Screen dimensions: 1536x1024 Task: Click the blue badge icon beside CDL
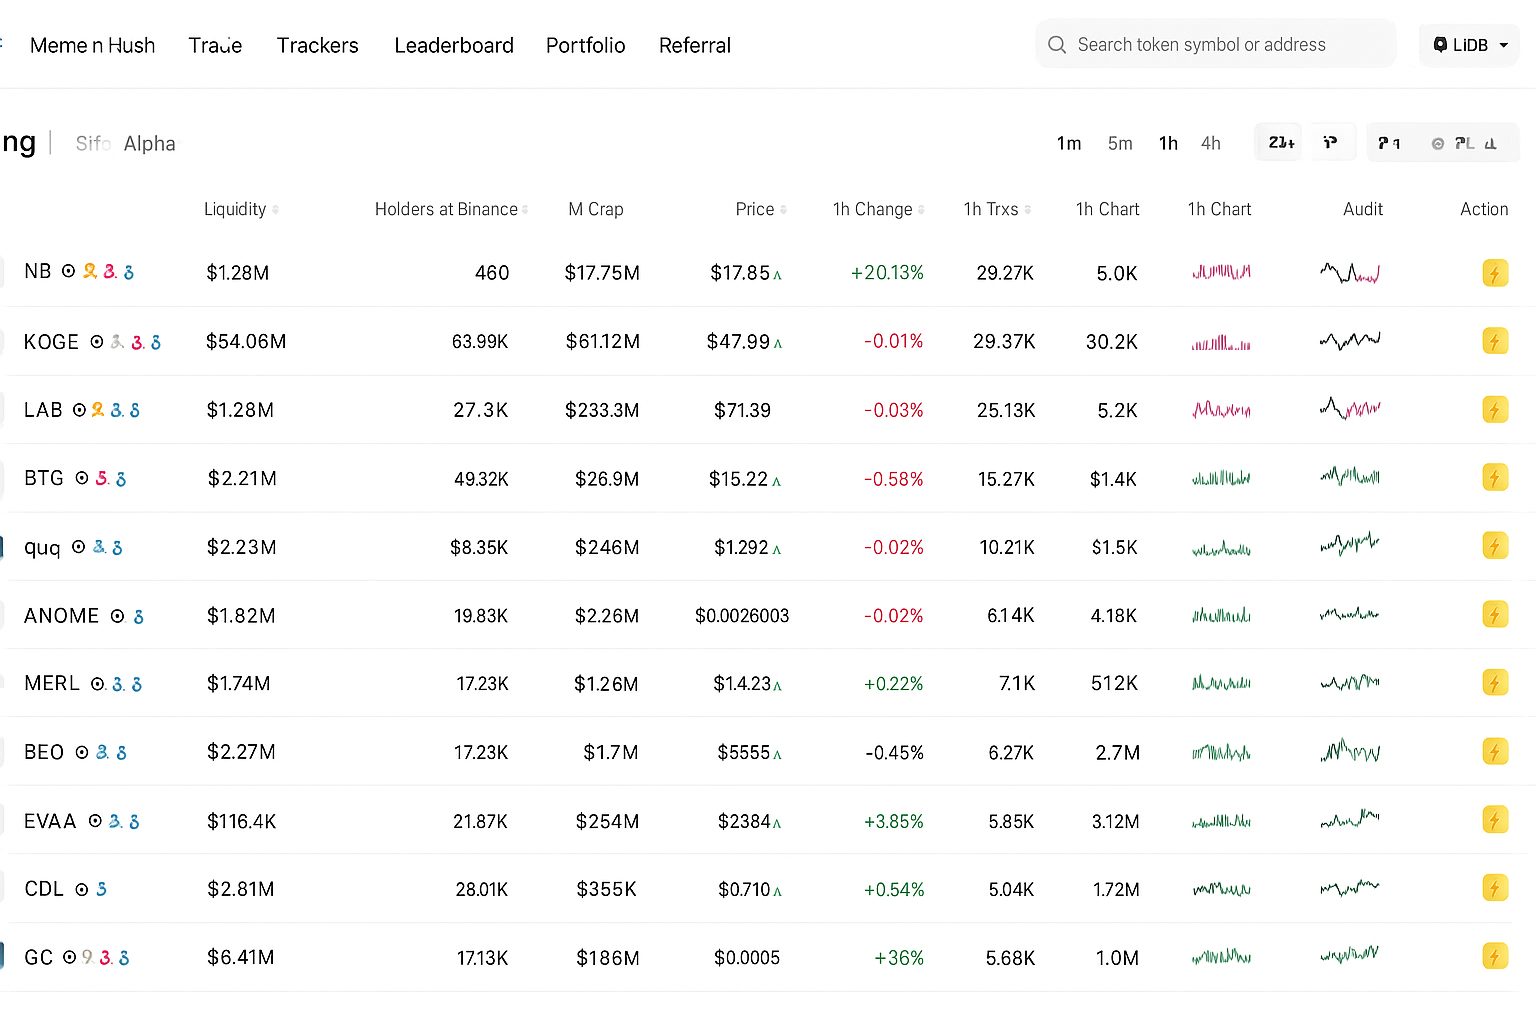[x=101, y=889]
